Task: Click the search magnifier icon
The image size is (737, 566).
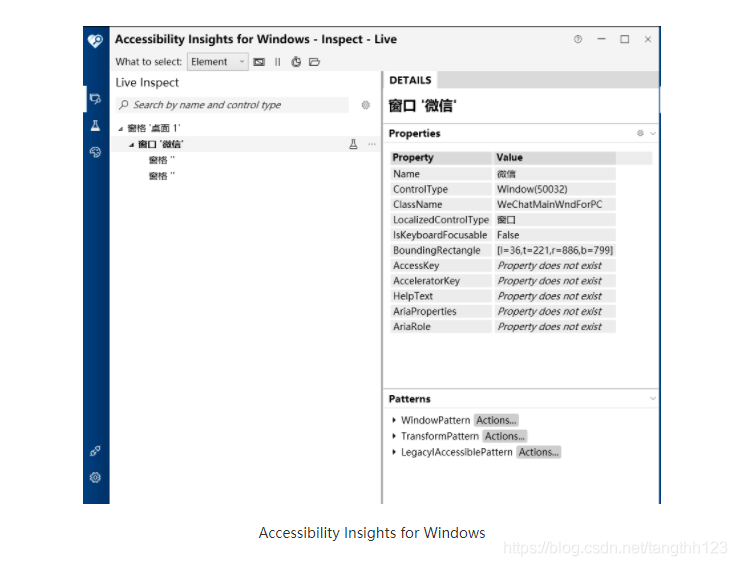Action: 124,105
